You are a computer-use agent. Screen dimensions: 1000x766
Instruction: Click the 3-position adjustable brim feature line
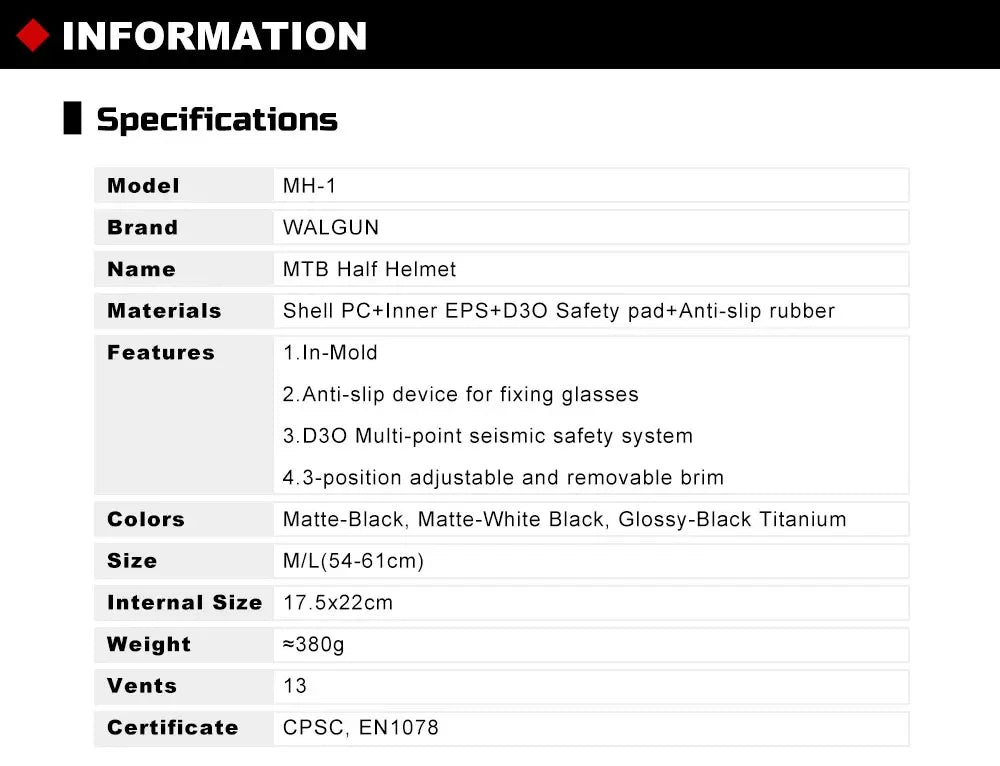coord(503,478)
